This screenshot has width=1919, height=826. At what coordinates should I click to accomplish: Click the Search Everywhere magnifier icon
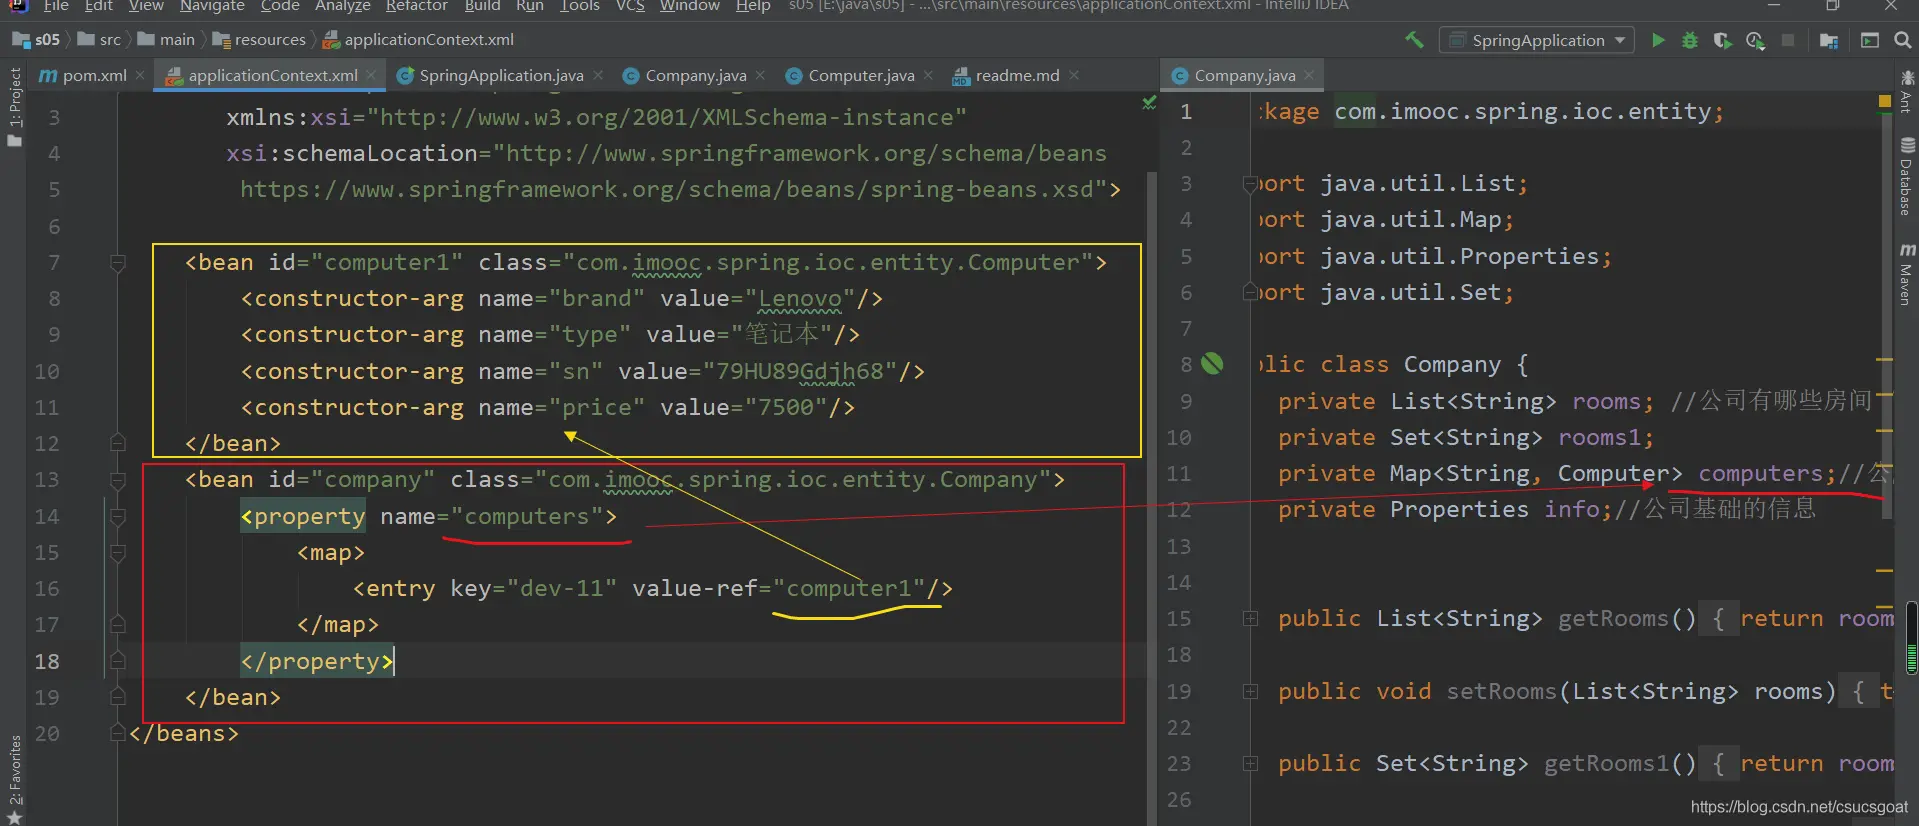pos(1902,40)
